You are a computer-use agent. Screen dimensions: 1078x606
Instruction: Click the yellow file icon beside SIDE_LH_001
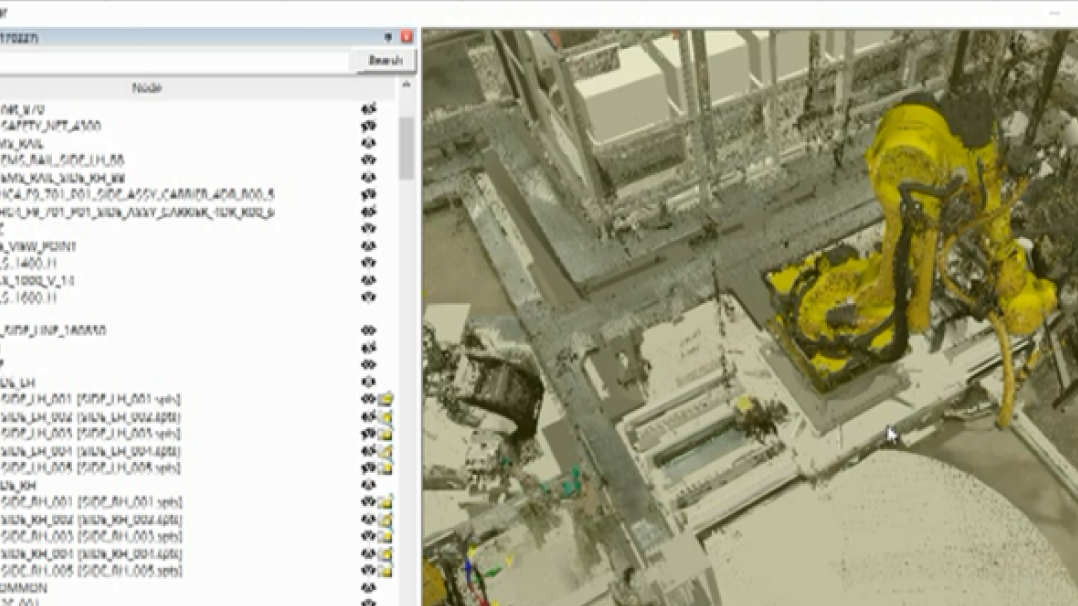coord(386,399)
